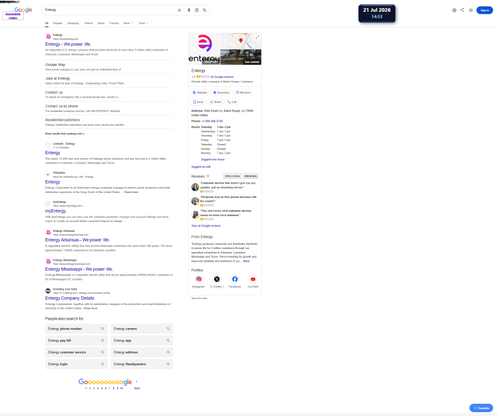Screen dimensions: 500x416
Task: Switch to the Videos tab
Action: click(x=88, y=23)
